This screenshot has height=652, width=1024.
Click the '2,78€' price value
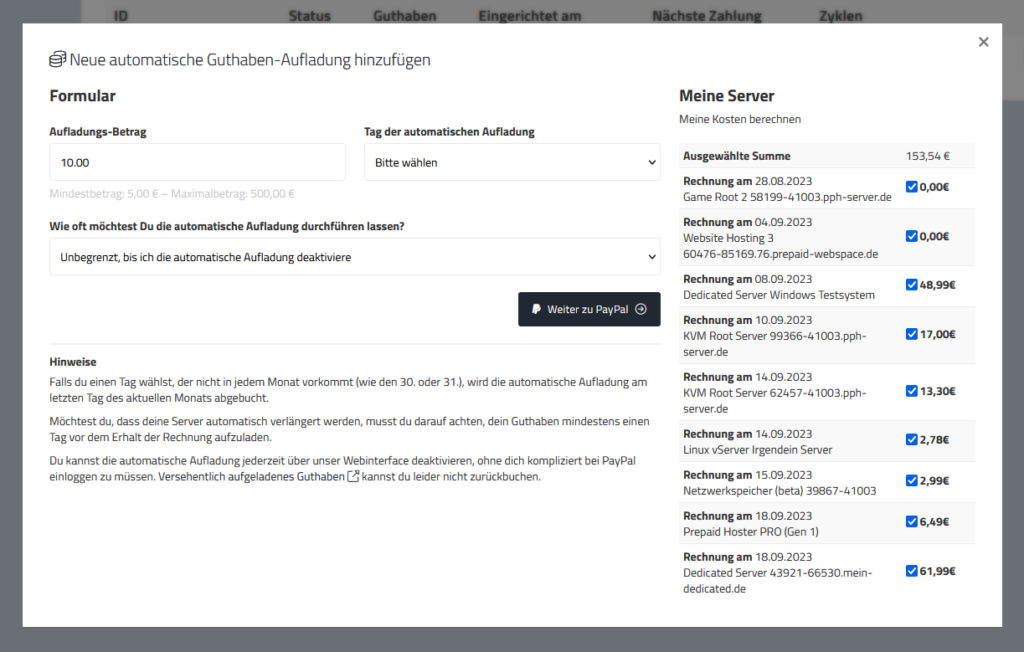935,440
